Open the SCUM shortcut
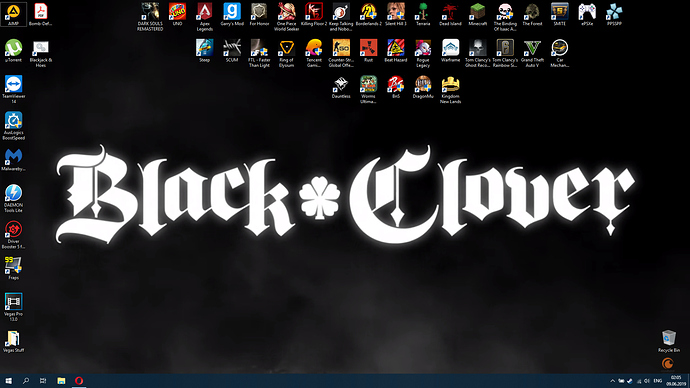690x388 pixels. coord(232,50)
